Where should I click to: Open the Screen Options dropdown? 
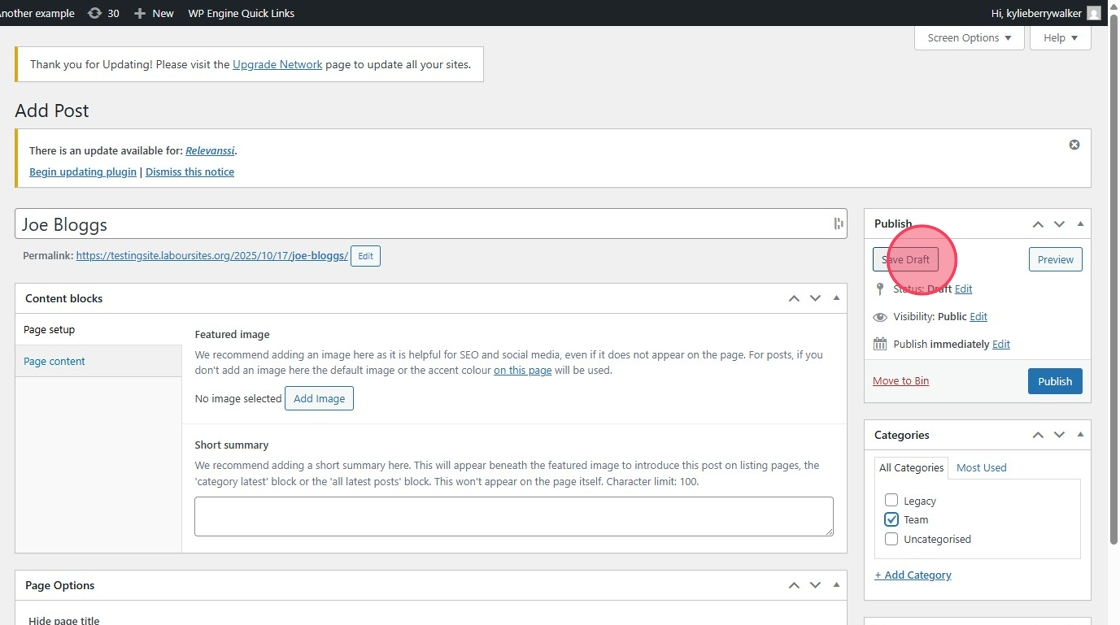coord(968,38)
